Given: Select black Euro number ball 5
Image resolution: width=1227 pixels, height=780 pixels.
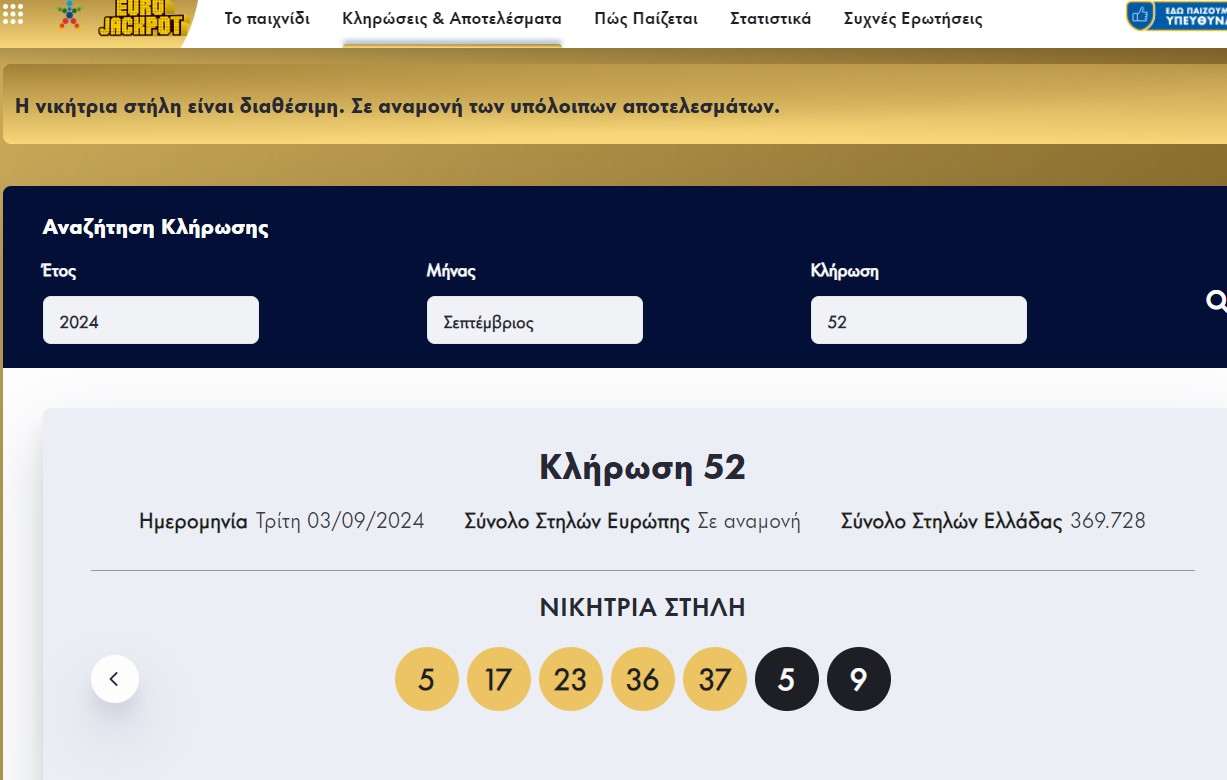Looking at the screenshot, I should click(787, 678).
